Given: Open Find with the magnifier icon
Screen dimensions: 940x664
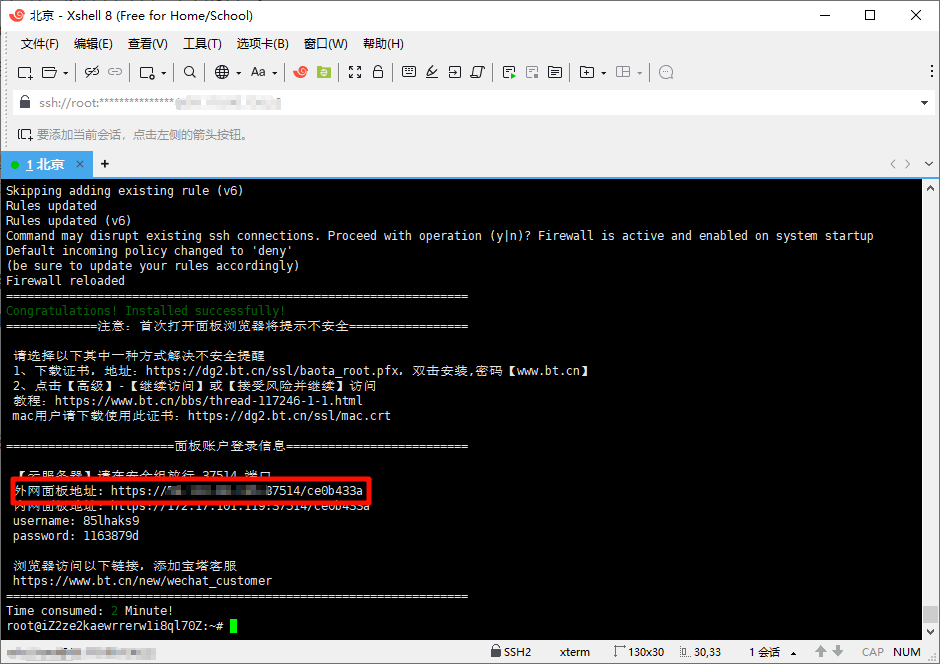Looking at the screenshot, I should pos(190,72).
